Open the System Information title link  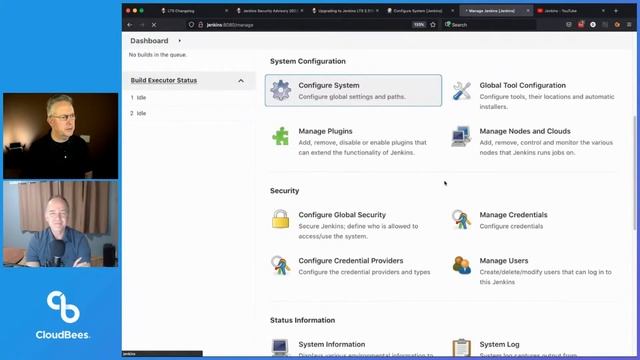coord(332,344)
